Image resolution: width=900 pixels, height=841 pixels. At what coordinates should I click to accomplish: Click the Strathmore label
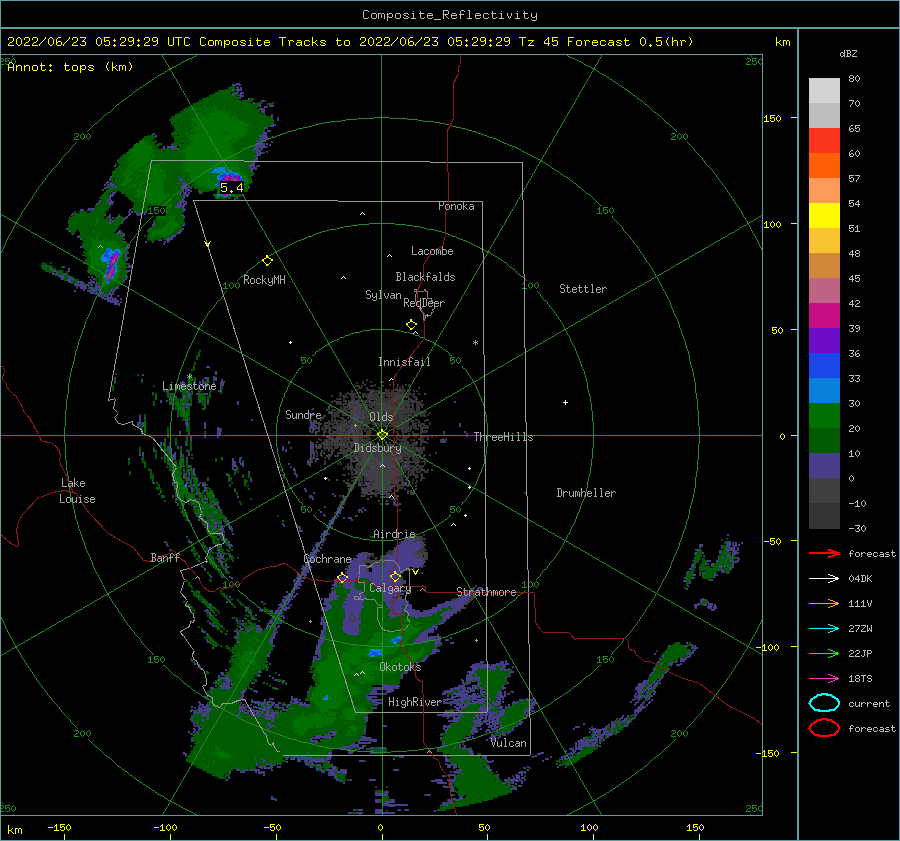tap(486, 592)
